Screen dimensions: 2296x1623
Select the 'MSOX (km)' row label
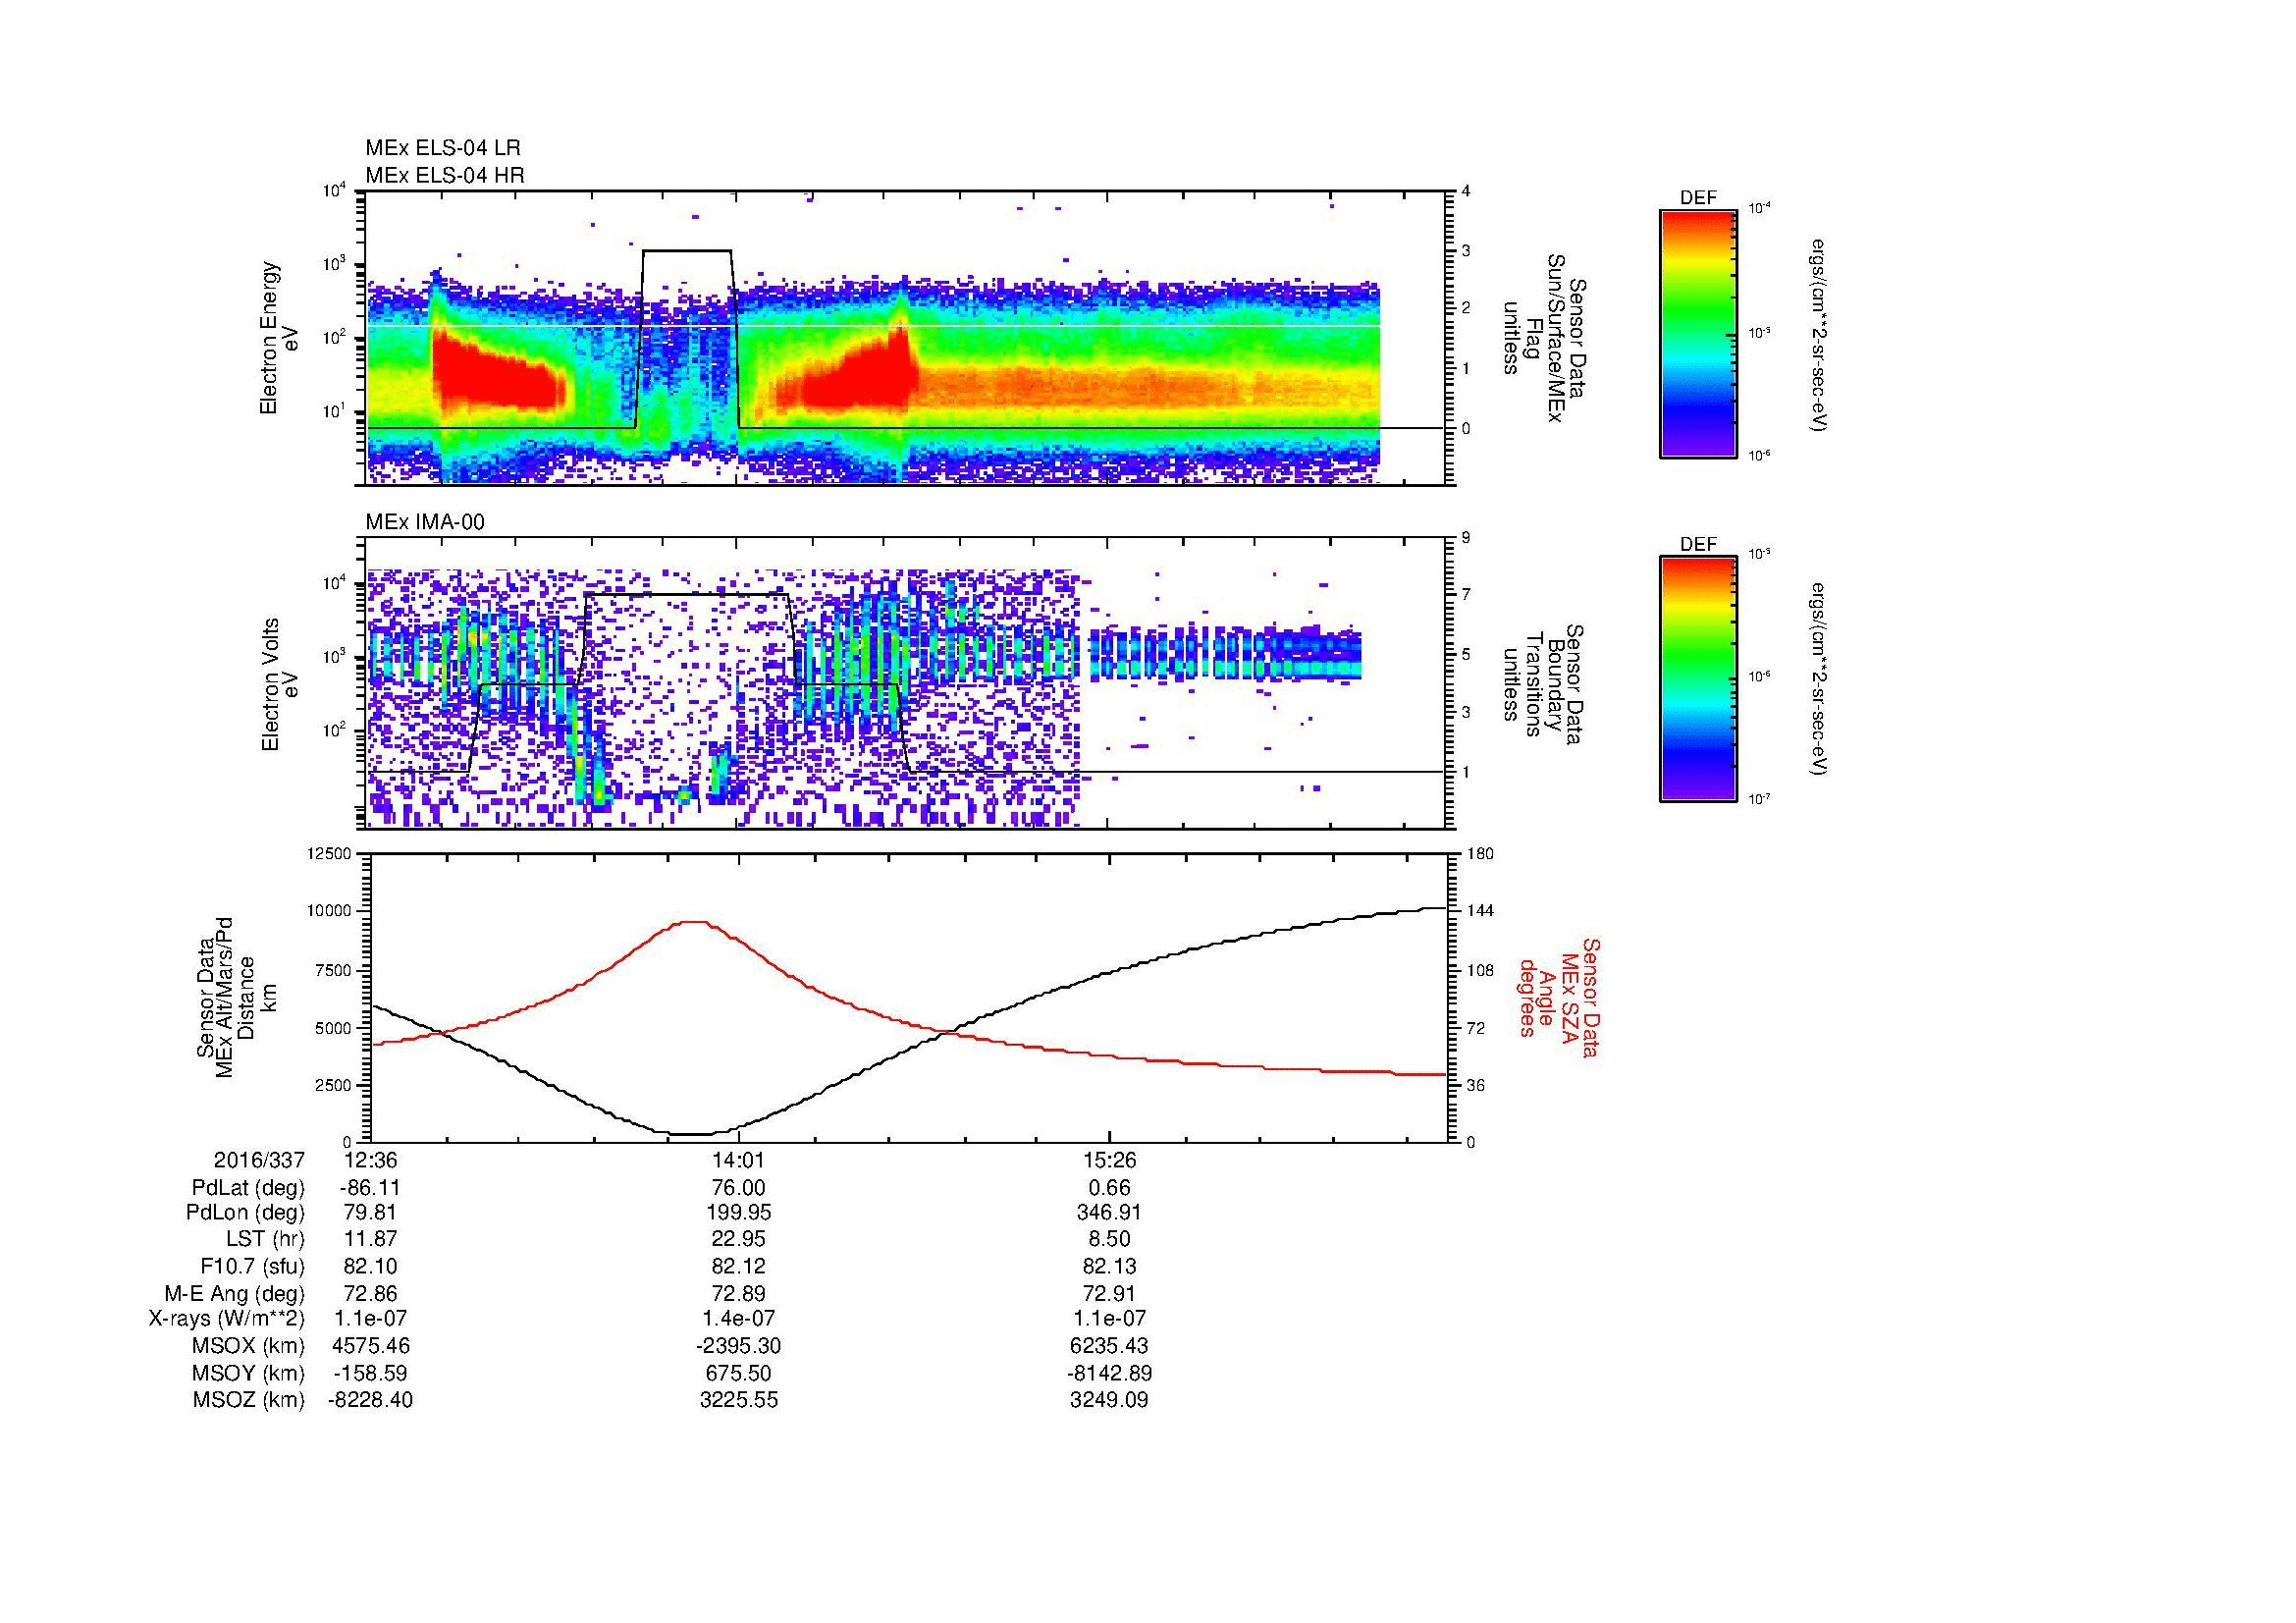248,1346
